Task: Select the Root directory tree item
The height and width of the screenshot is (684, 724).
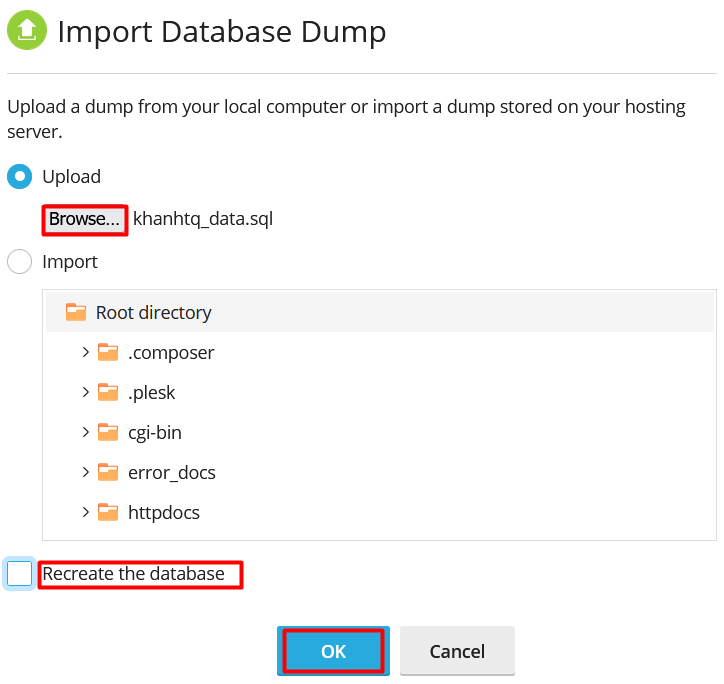Action: point(153,312)
